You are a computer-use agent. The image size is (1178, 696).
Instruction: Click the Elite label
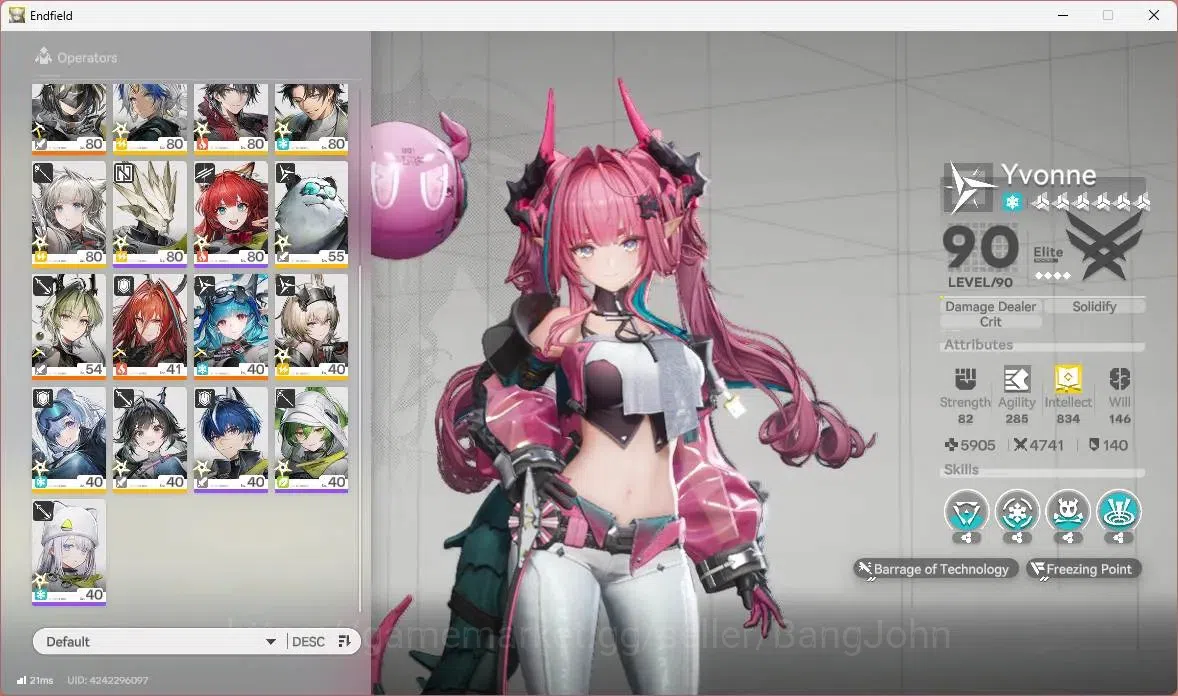coord(1048,253)
